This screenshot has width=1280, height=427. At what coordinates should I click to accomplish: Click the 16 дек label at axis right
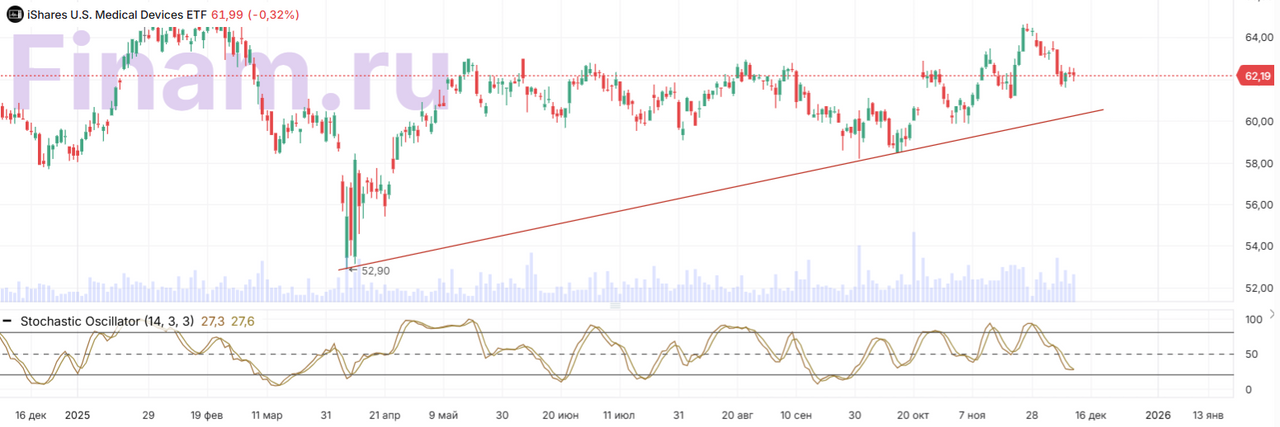click(x=1090, y=413)
